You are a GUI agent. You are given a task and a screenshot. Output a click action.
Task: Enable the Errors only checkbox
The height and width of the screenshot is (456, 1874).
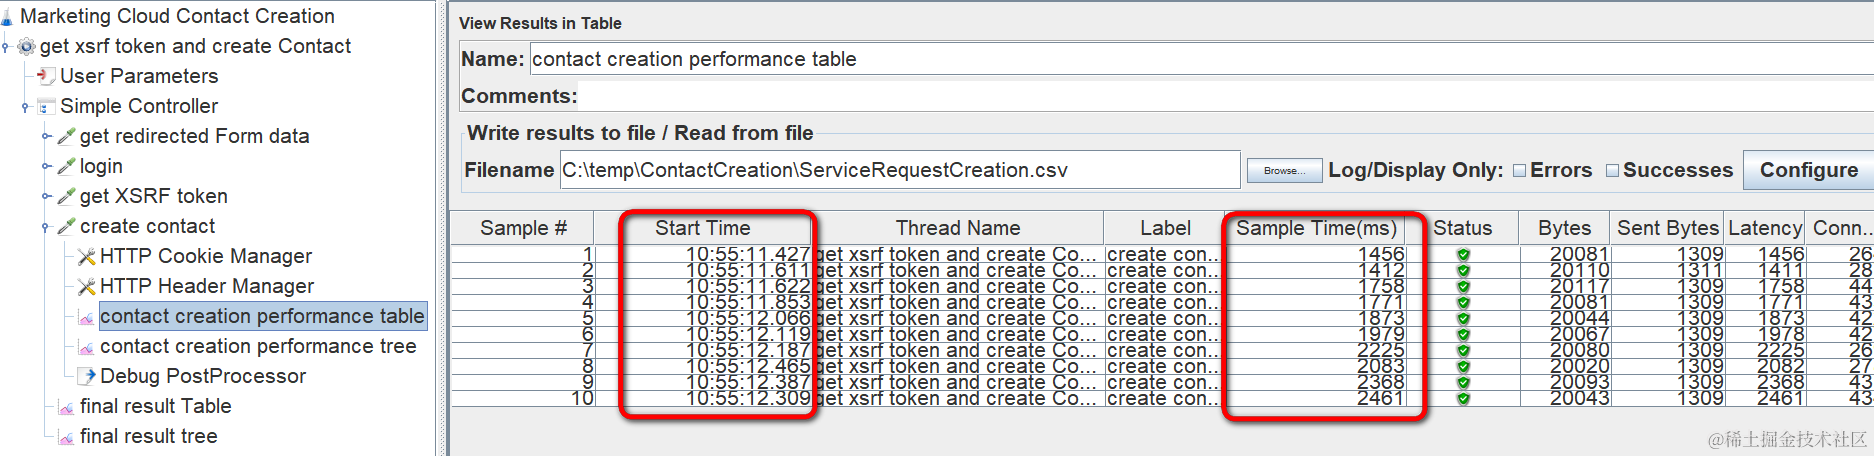click(1520, 171)
